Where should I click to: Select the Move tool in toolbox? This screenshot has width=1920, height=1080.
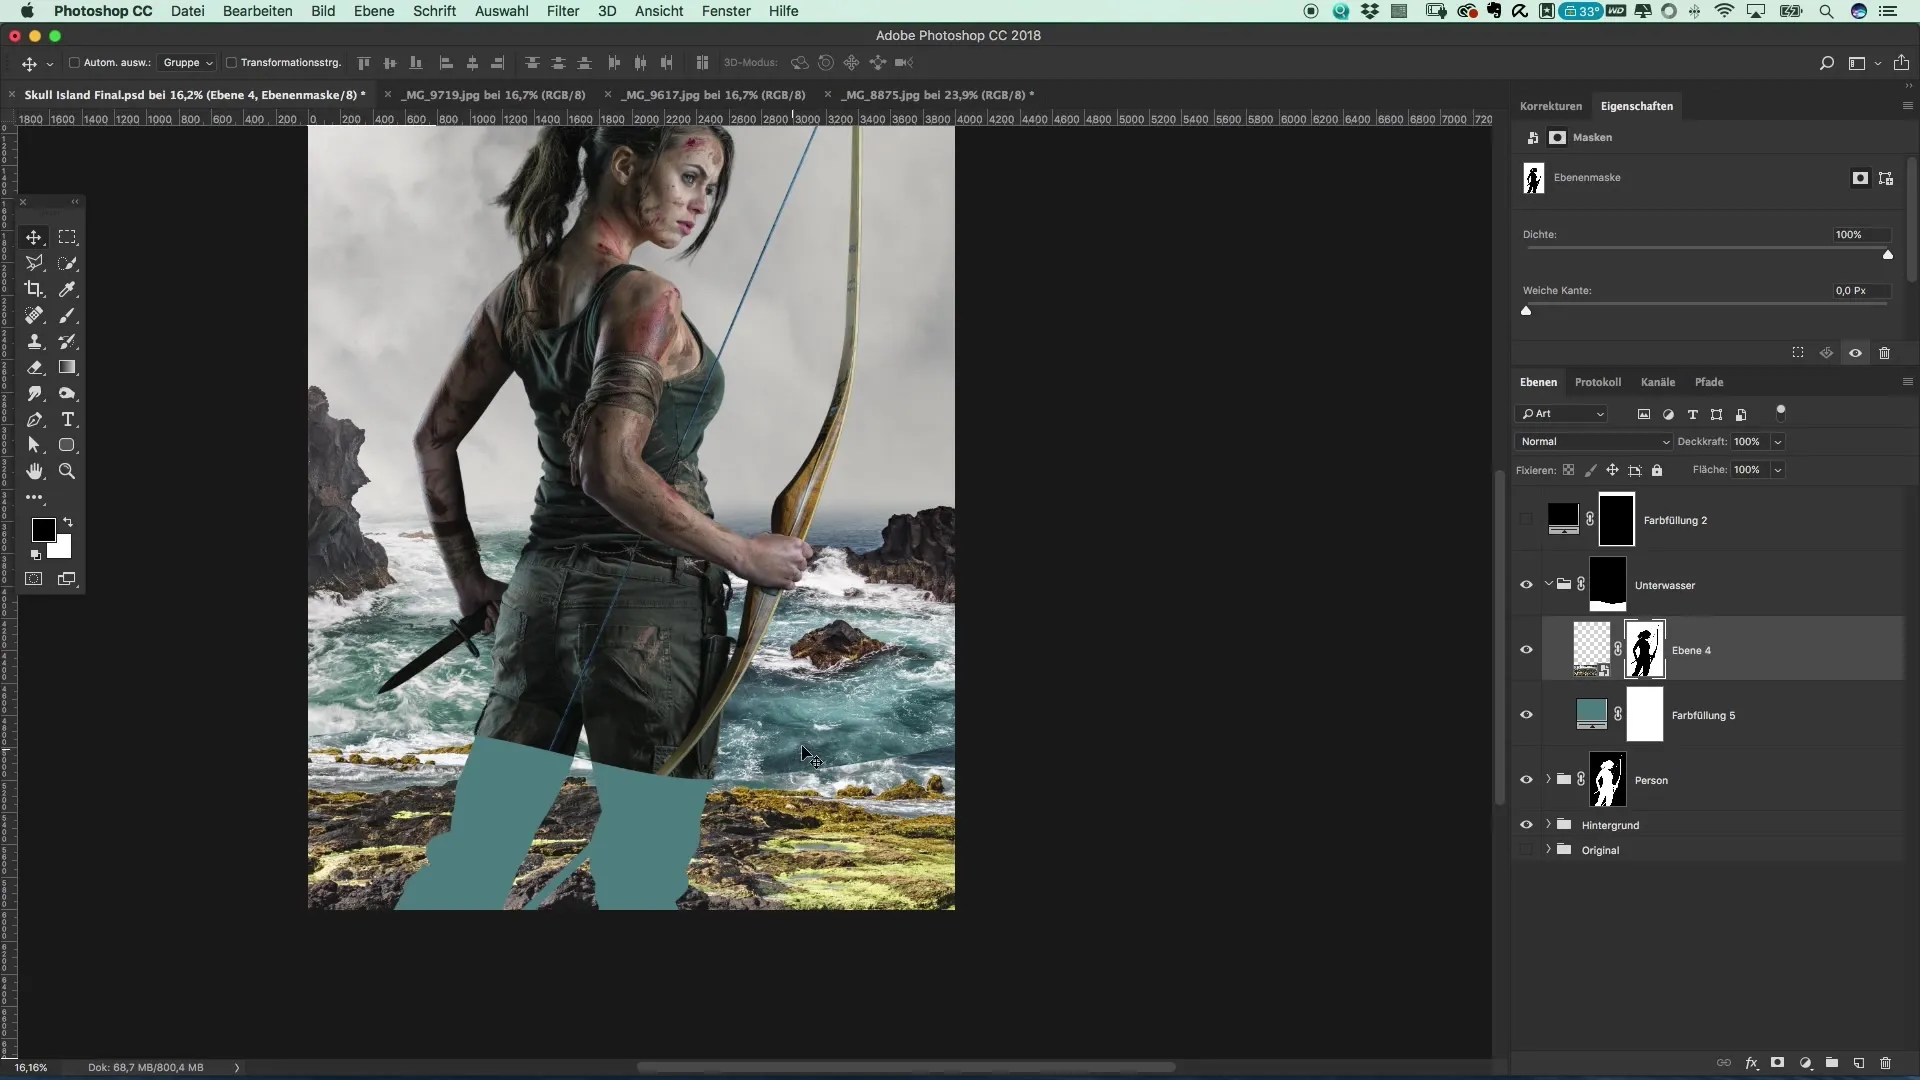[x=34, y=237]
